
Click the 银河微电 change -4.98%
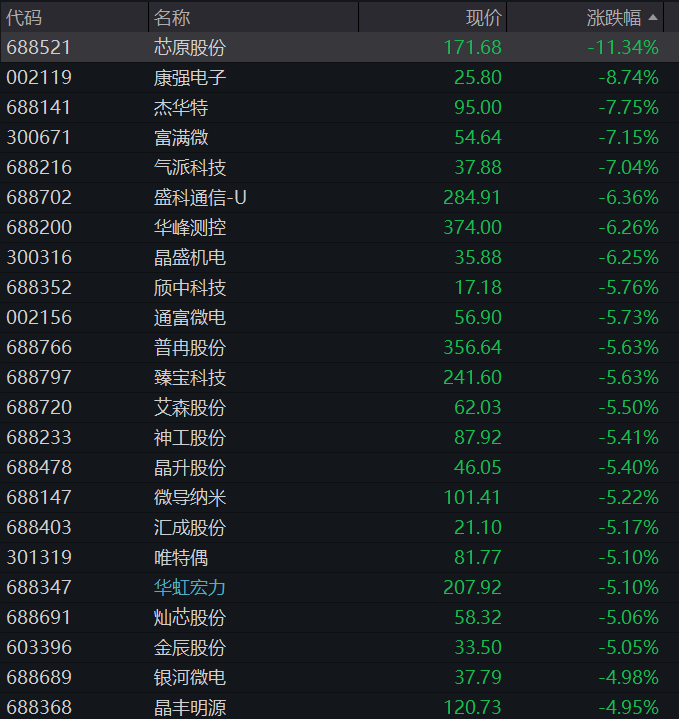[629, 677]
